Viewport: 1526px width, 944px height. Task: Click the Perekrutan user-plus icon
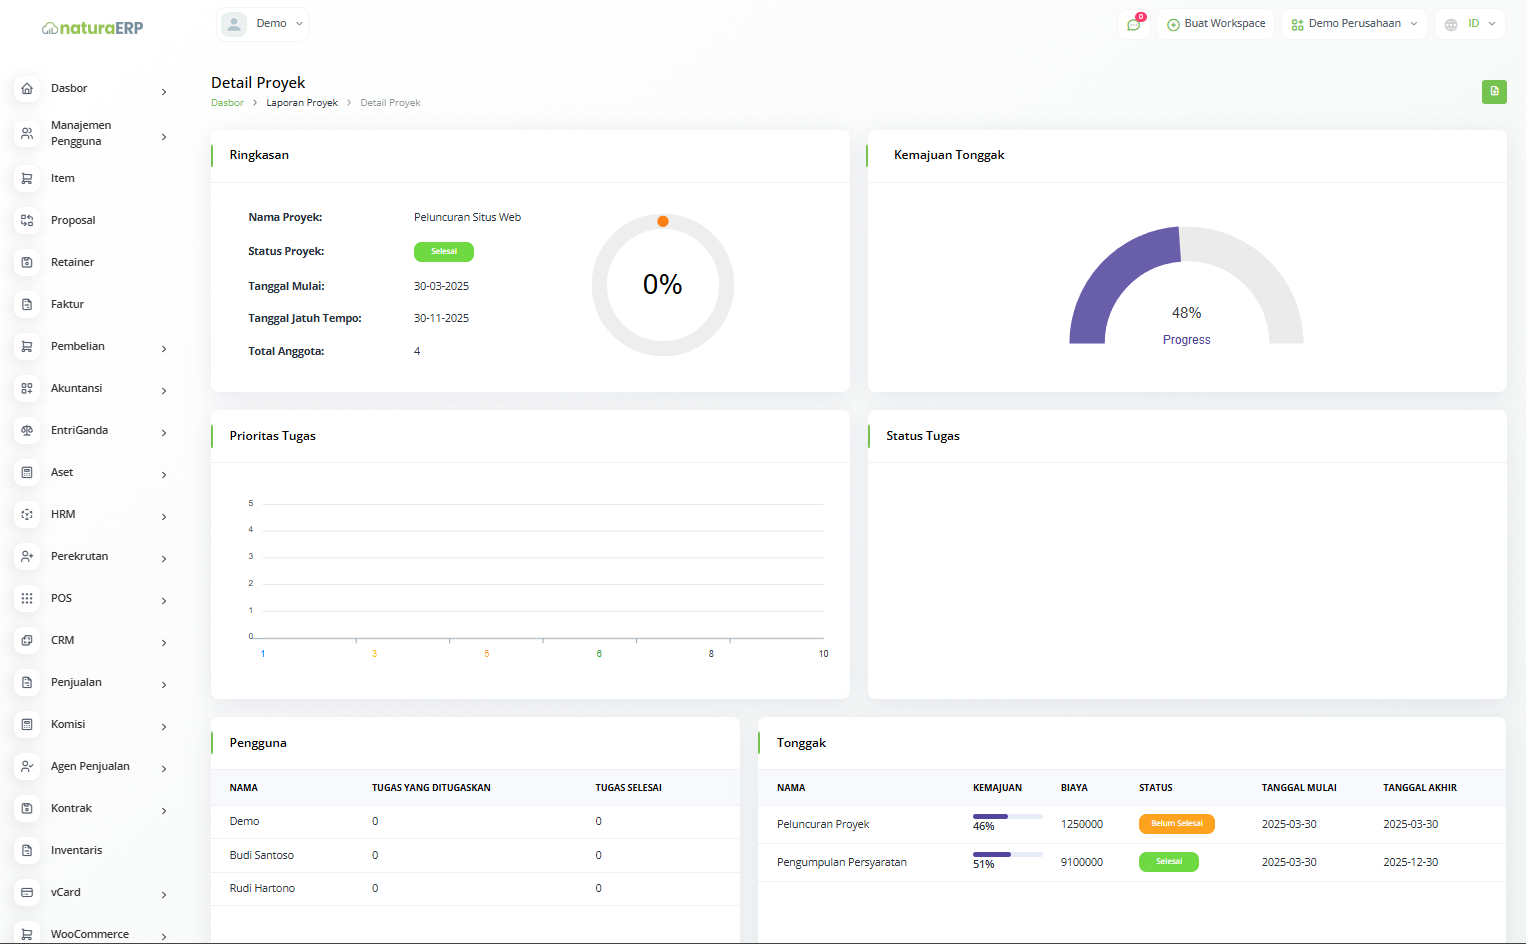tap(27, 557)
